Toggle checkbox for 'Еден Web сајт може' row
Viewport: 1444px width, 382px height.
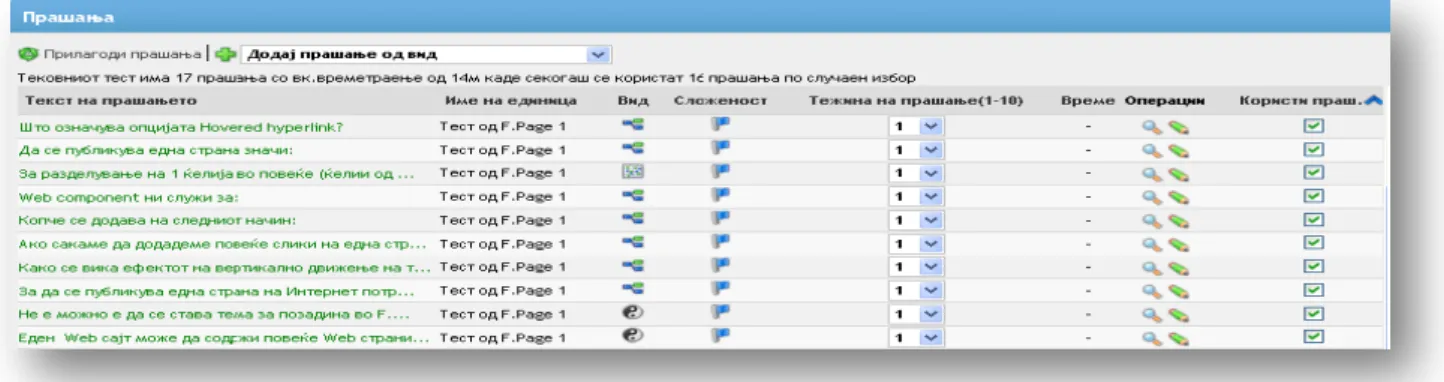(1313, 337)
